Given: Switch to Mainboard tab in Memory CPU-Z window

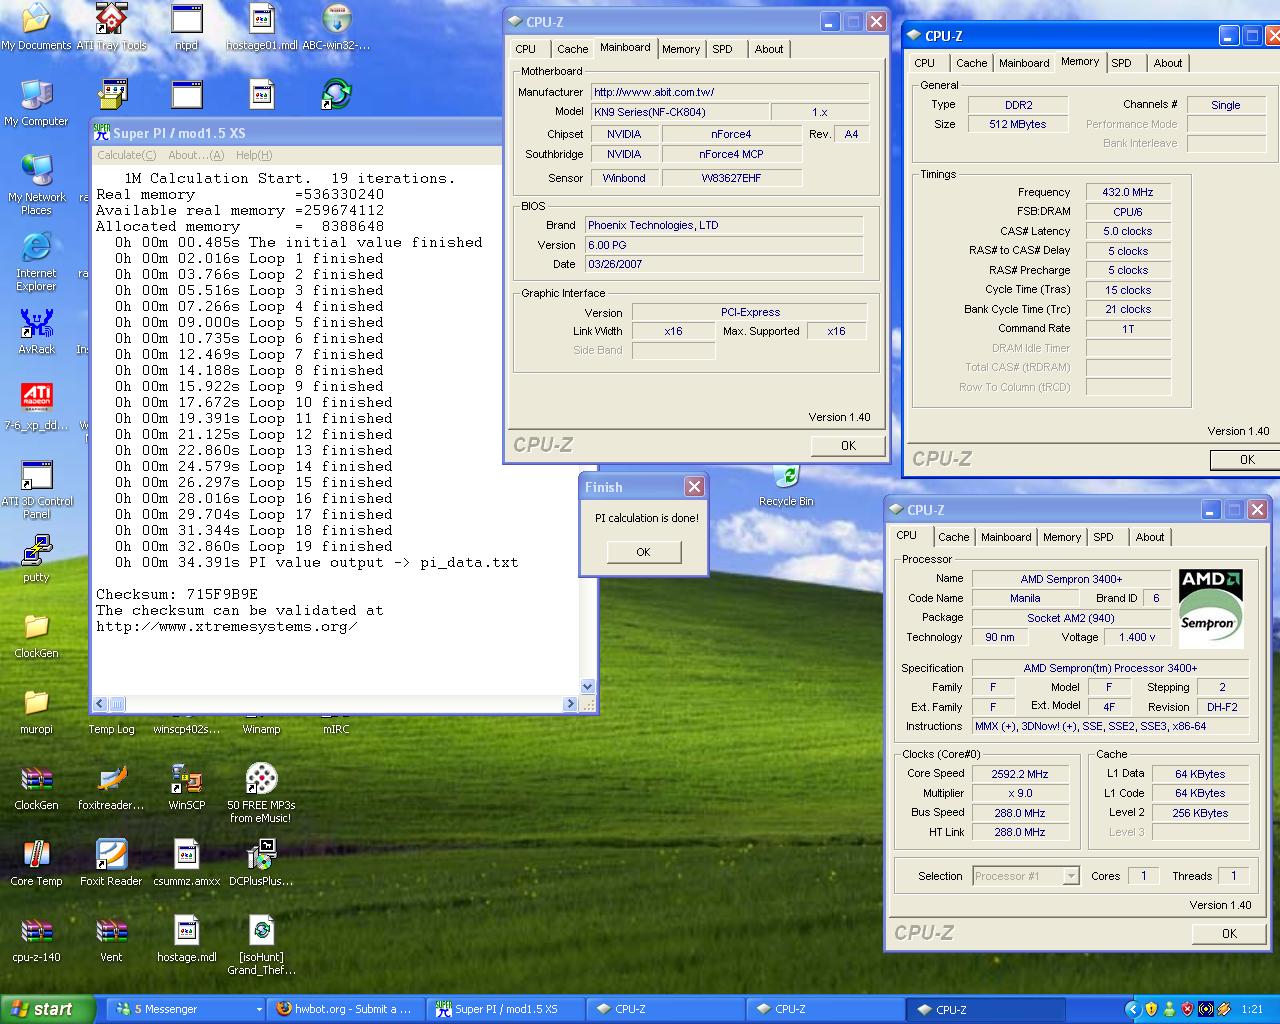Looking at the screenshot, I should click(x=1025, y=63).
